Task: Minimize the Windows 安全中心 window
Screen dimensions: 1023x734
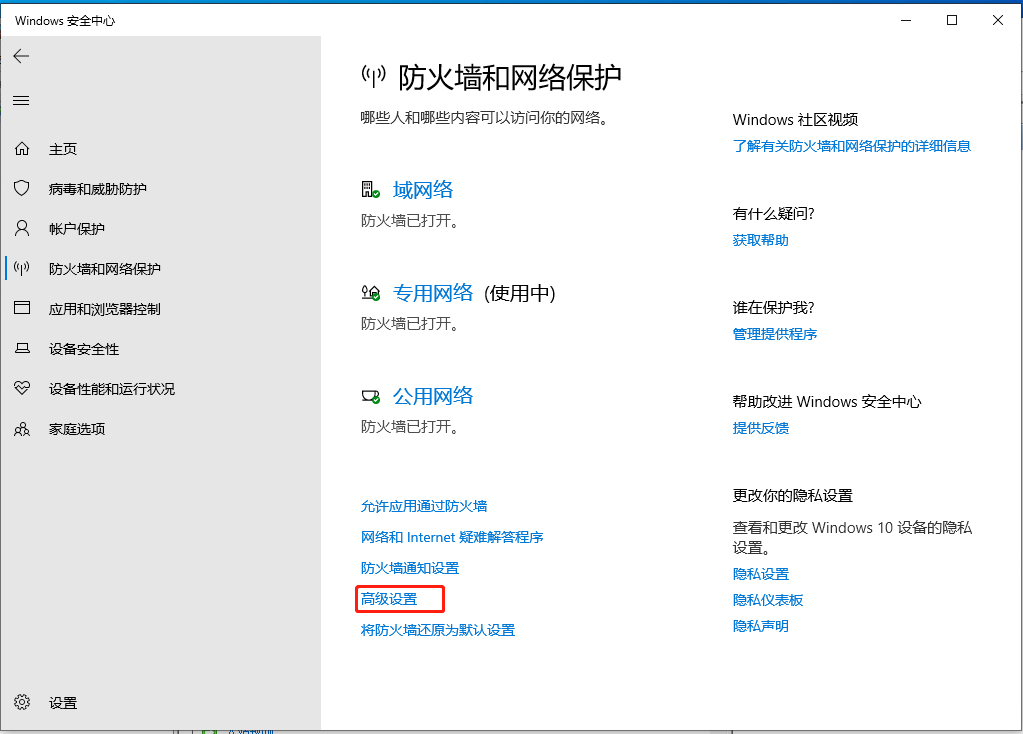Action: [906, 20]
